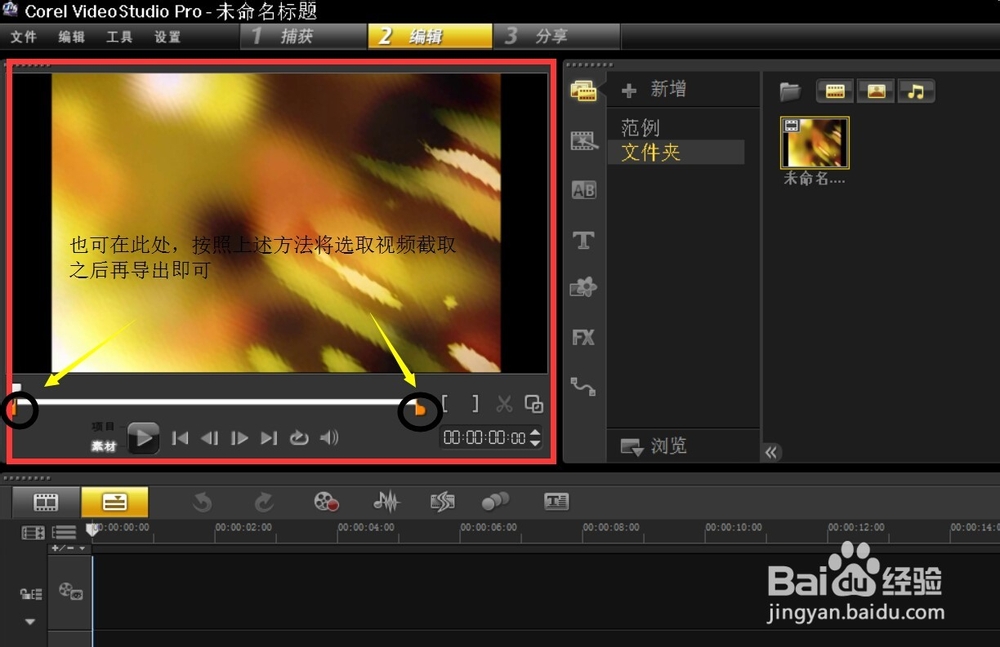Open the volume speaker control
Image resolution: width=1000 pixels, height=647 pixels.
click(329, 438)
